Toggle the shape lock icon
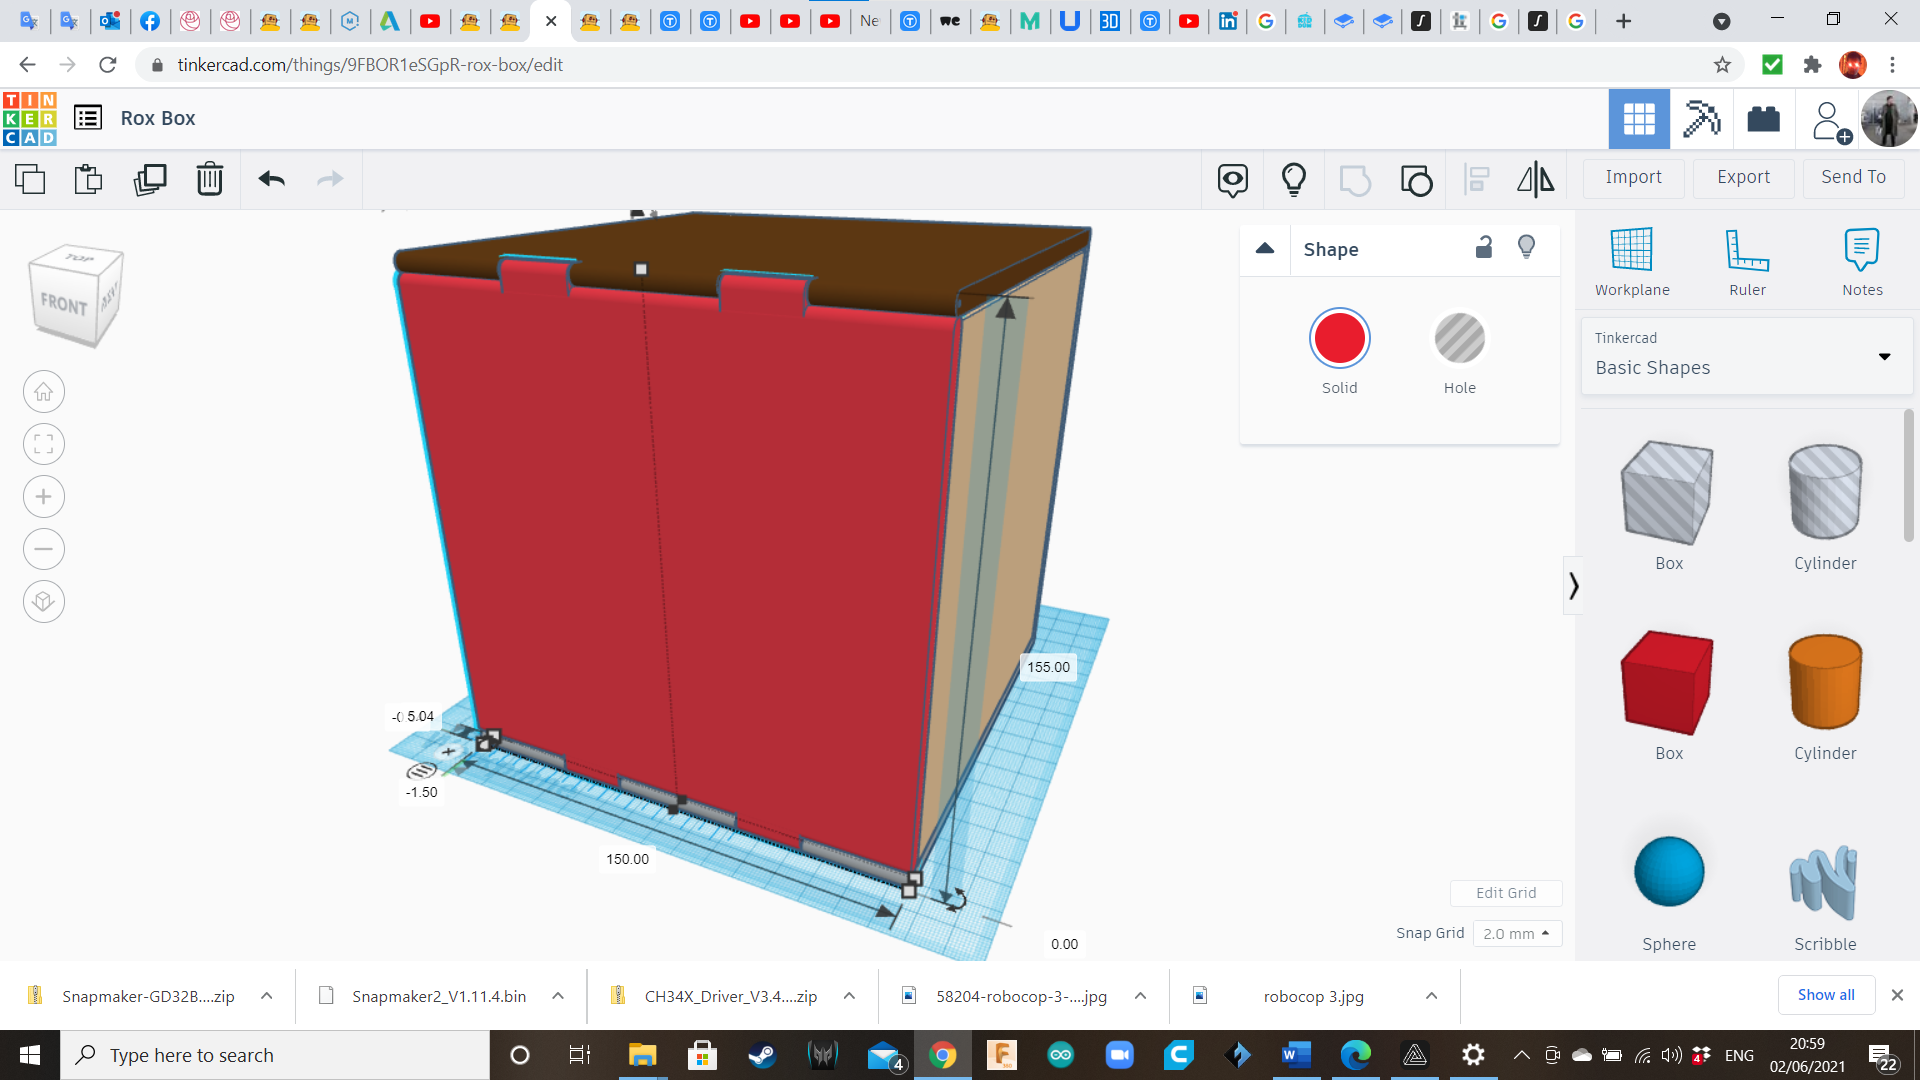The image size is (1920, 1080). (x=1484, y=248)
